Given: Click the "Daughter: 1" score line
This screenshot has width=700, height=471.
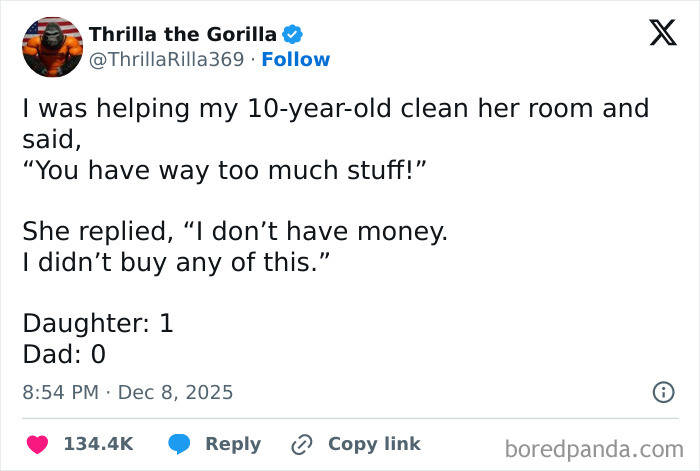Looking at the screenshot, I should point(99,324).
